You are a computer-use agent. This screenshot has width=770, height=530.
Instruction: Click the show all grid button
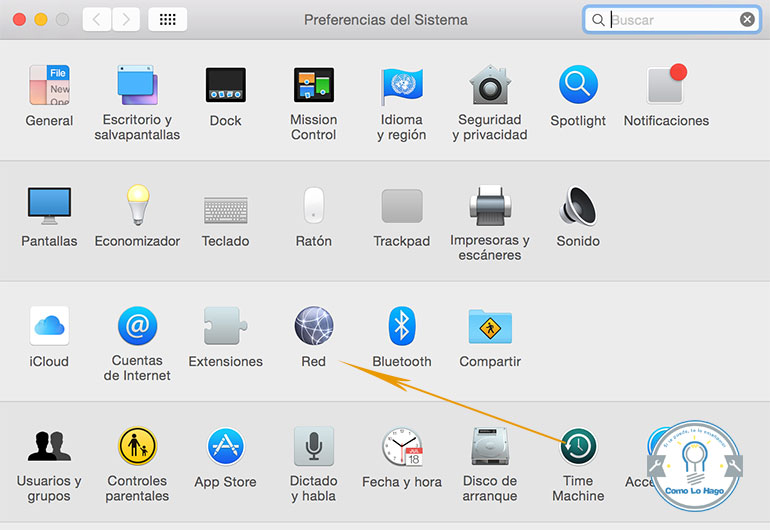click(x=167, y=20)
